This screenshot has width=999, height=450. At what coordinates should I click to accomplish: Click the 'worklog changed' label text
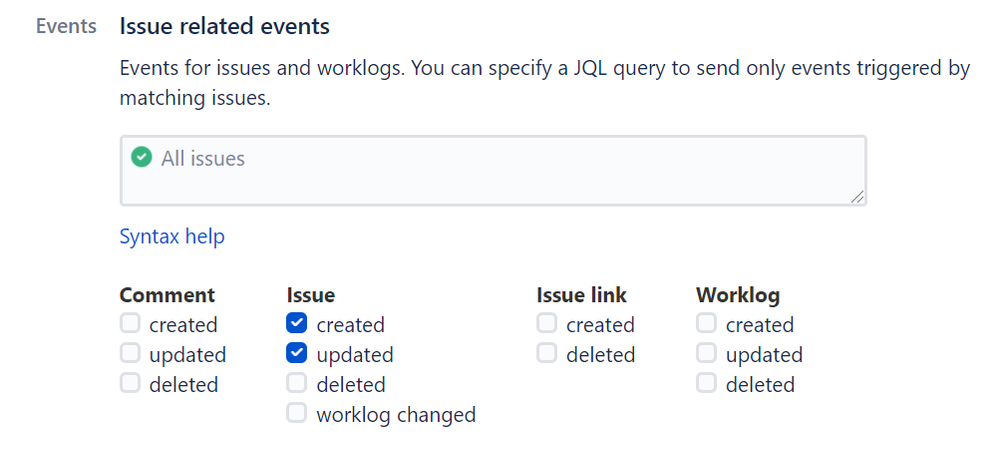tap(396, 415)
